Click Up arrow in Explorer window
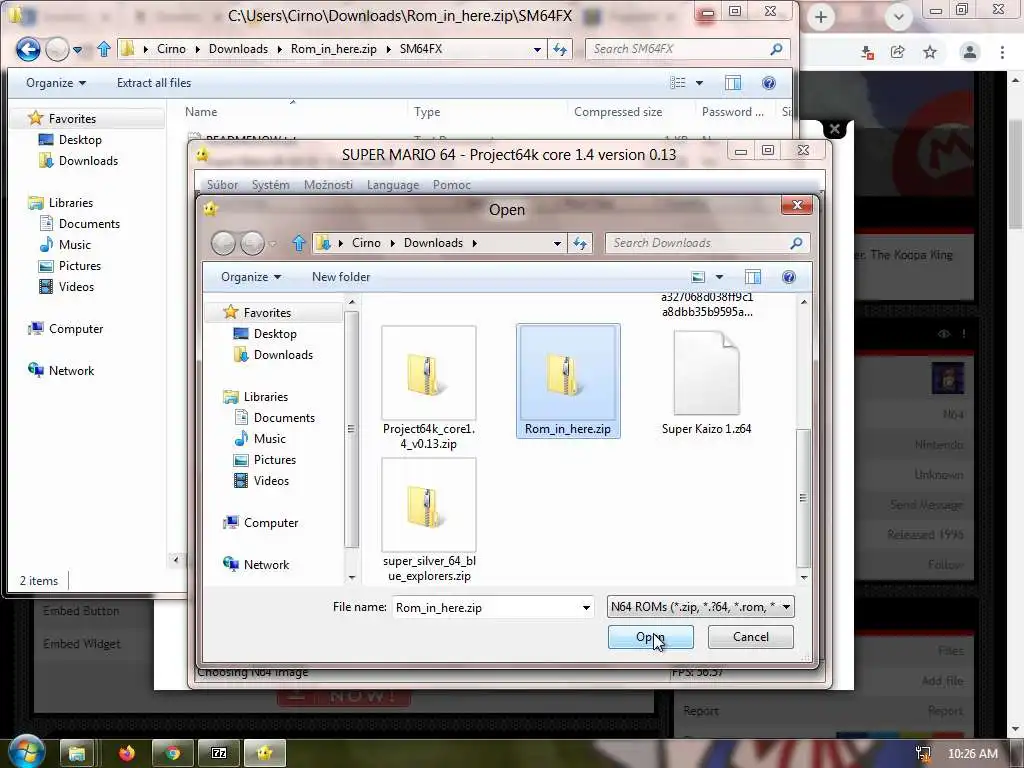The width and height of the screenshot is (1024, 768). pyautogui.click(x=103, y=49)
